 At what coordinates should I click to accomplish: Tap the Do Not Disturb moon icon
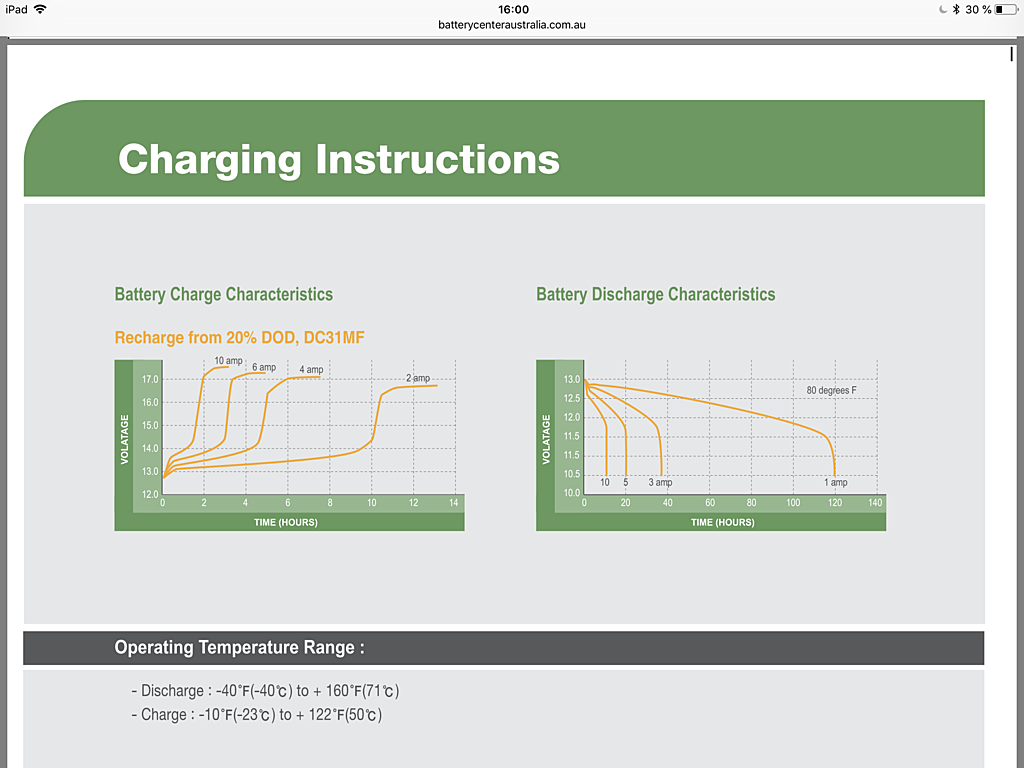(x=943, y=9)
